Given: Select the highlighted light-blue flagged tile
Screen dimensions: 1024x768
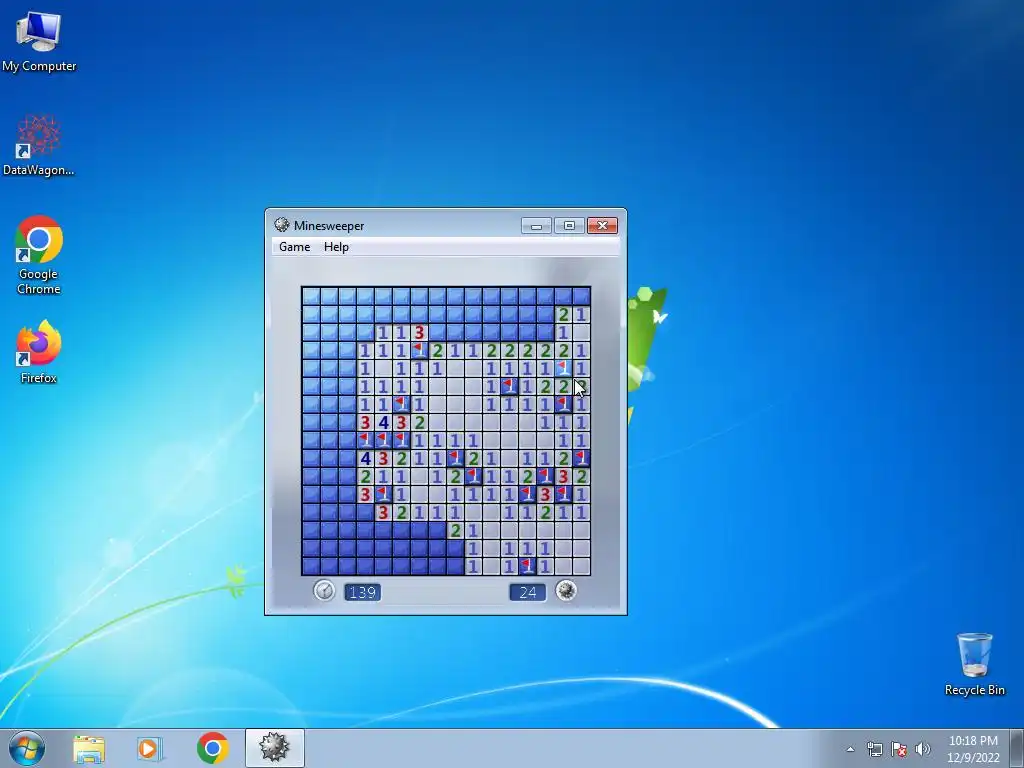Looking at the screenshot, I should pyautogui.click(x=564, y=368).
